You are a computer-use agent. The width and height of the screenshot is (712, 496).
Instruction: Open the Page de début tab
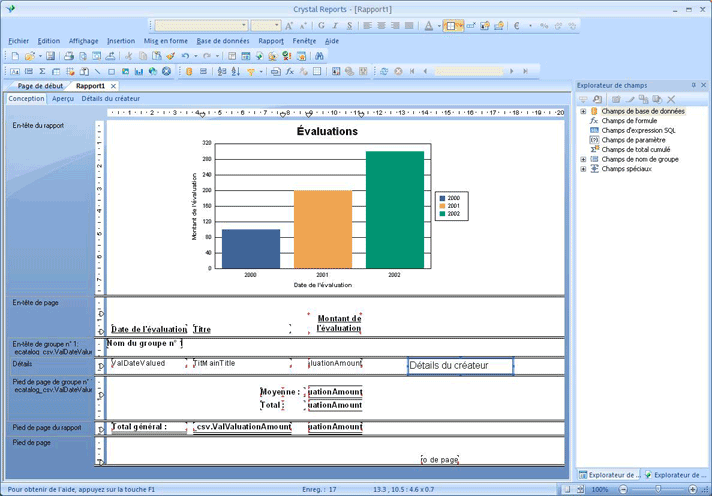pos(41,87)
